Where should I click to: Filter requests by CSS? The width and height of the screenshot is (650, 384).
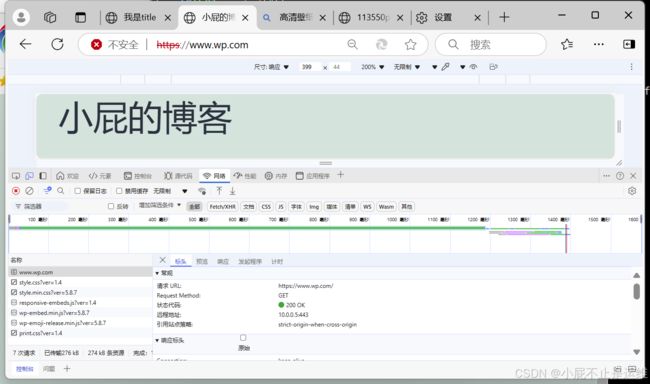click(266, 207)
